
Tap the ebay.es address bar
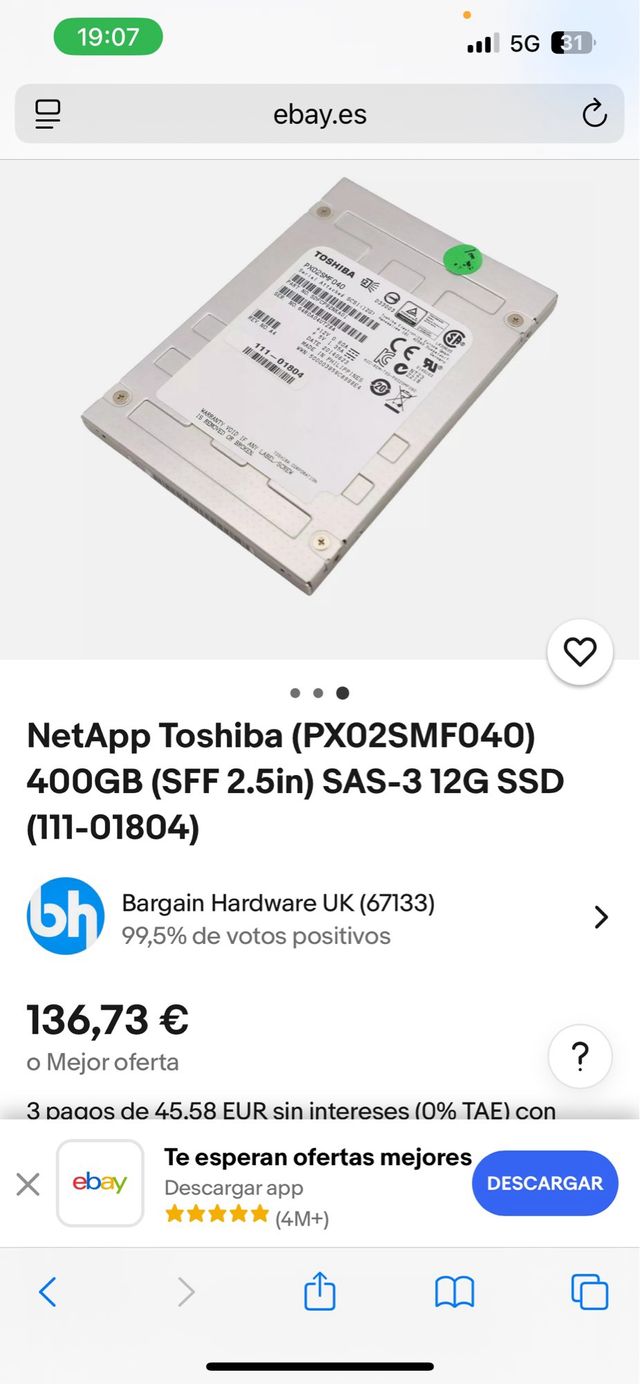tap(320, 114)
